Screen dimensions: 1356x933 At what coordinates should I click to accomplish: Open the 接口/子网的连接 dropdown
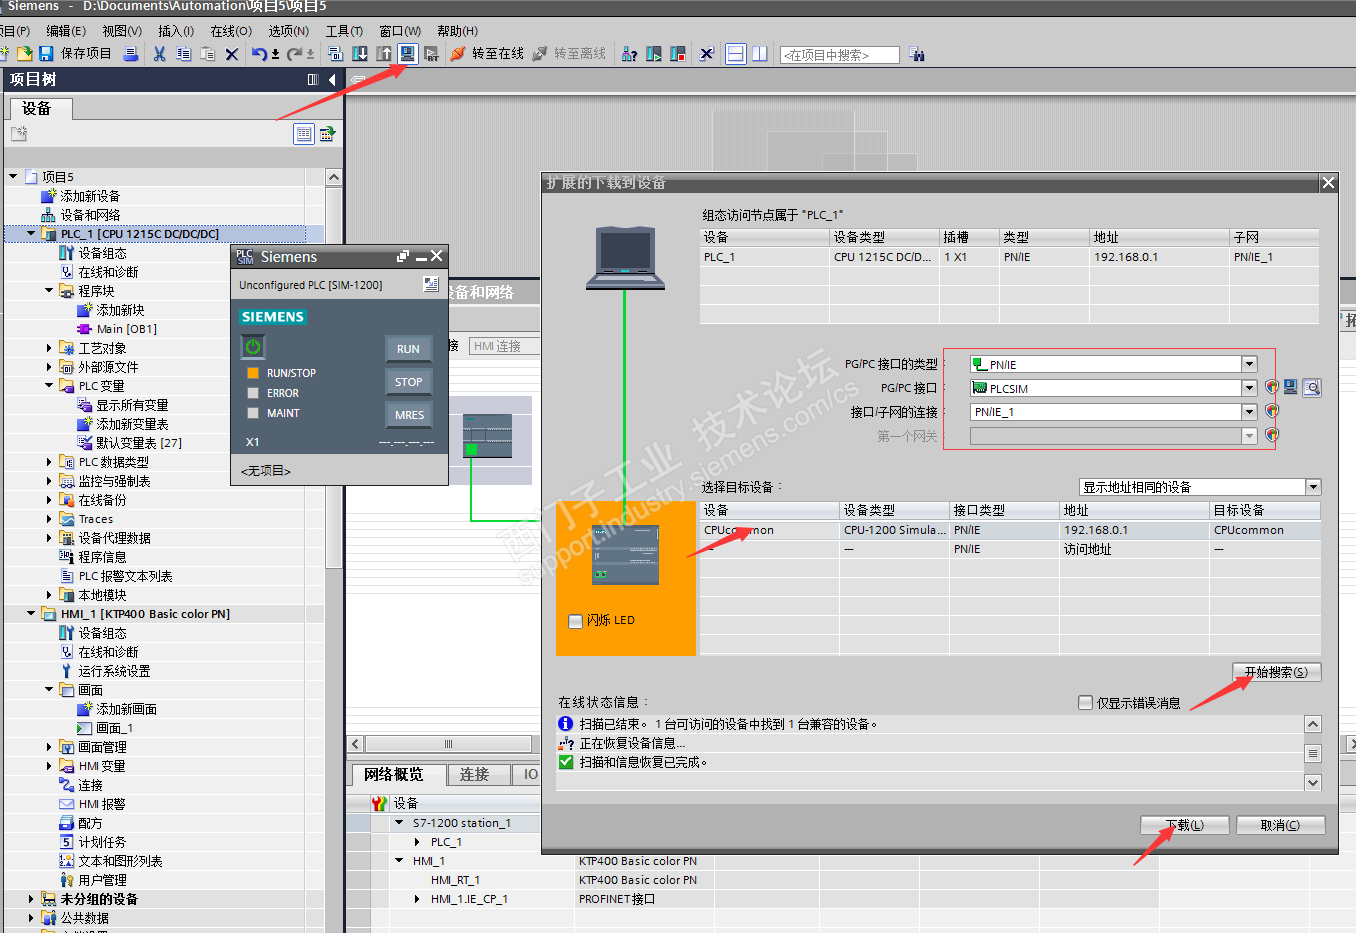pos(1249,412)
